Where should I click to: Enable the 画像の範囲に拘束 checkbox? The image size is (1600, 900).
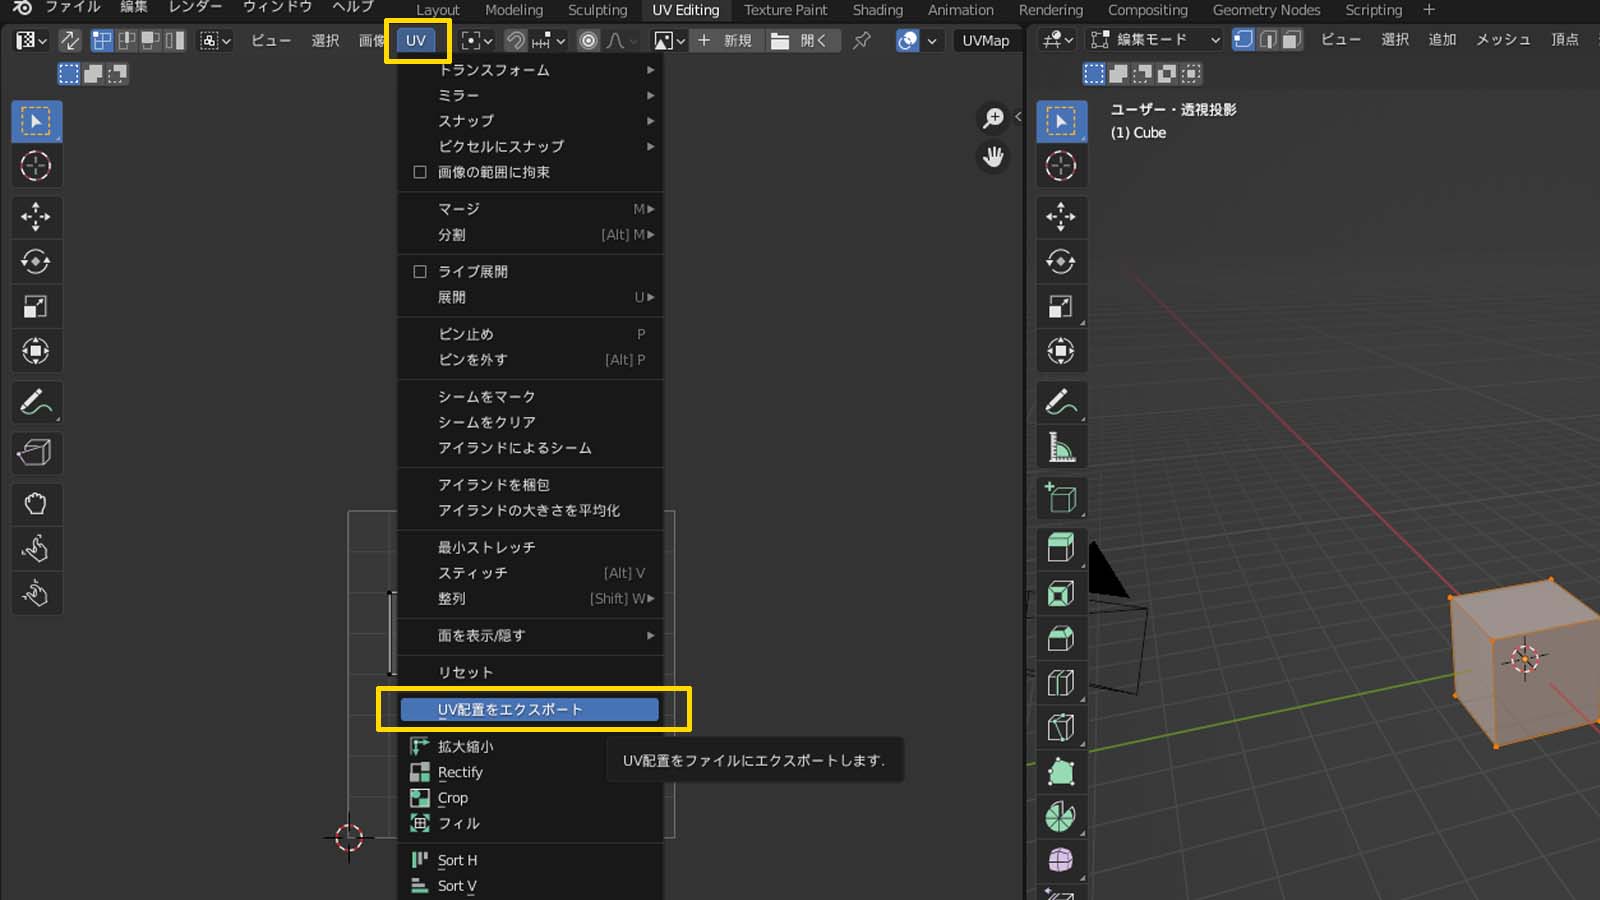(420, 172)
